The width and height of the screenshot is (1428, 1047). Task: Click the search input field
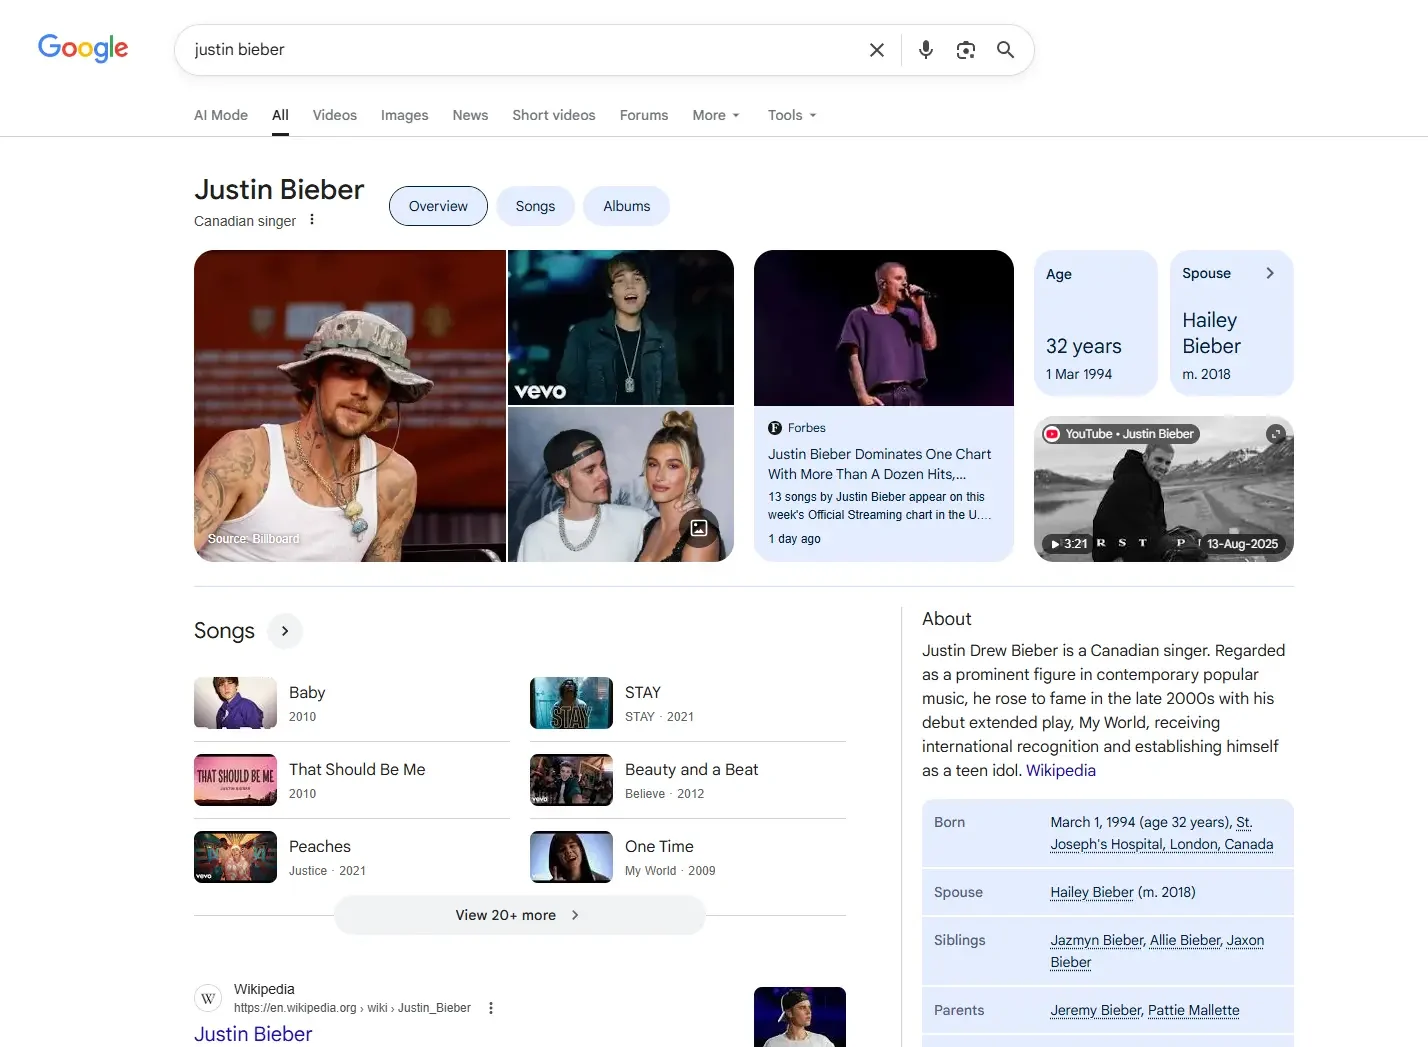click(520, 50)
